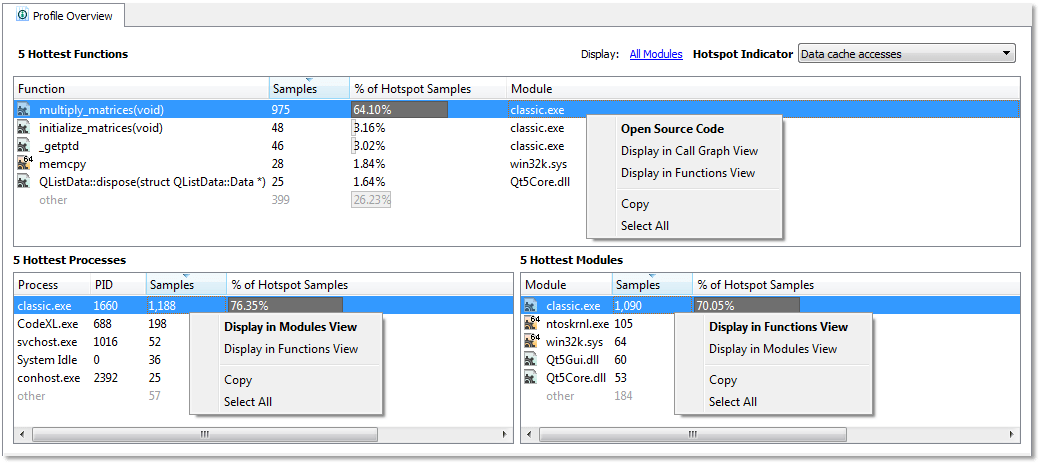Screen dimensions: 1041x465
Task: Click the Hottest Modules scrollbar left arrow
Action: tap(530, 434)
